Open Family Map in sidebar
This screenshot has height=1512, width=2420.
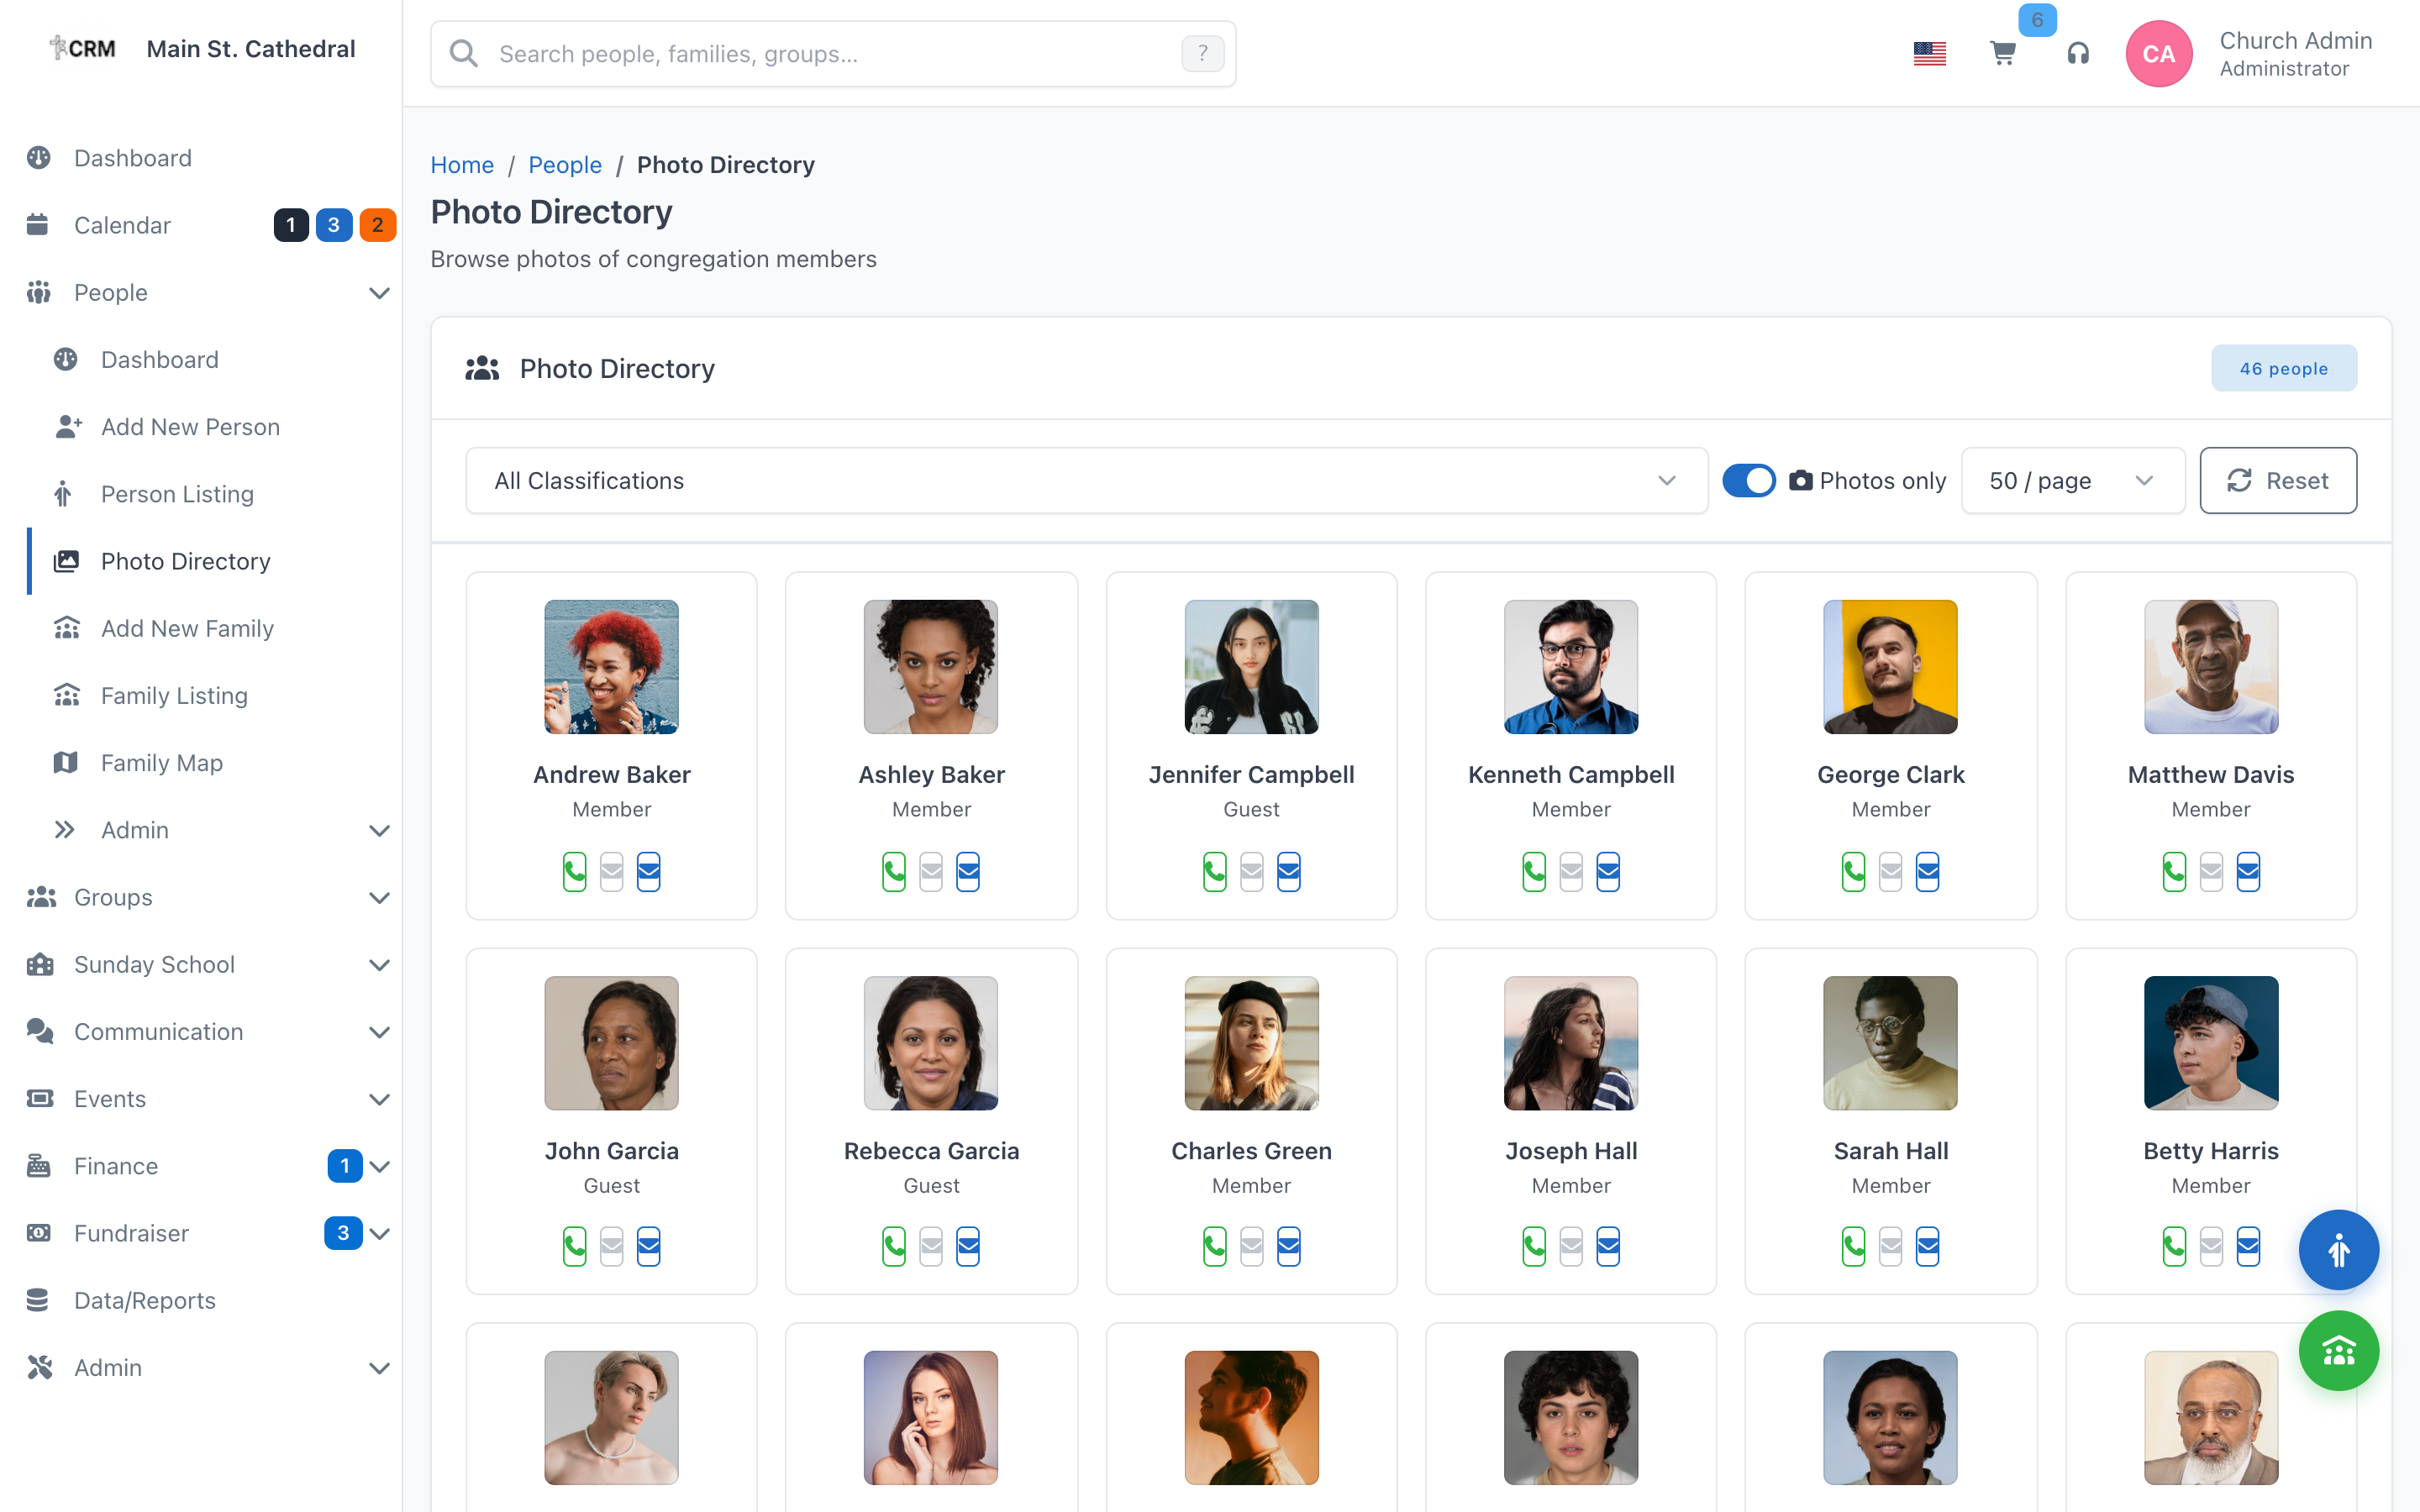coord(161,763)
